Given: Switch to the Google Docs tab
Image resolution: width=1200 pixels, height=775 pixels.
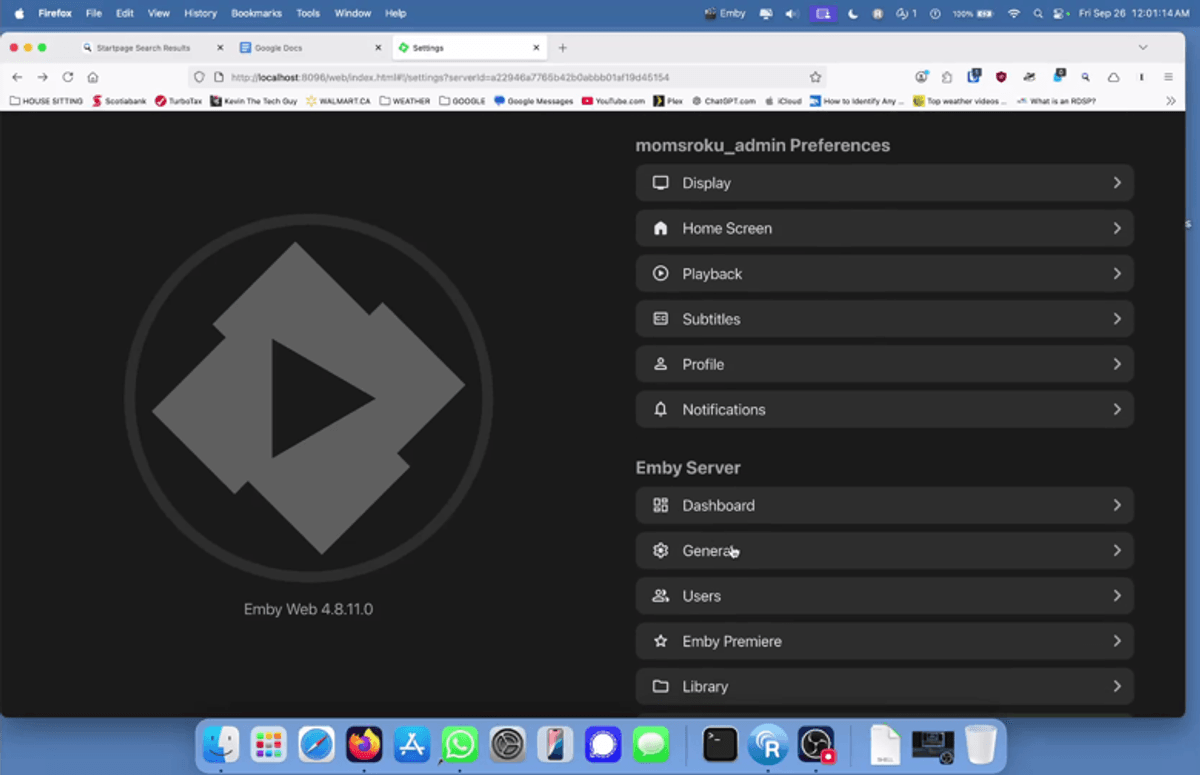Looking at the screenshot, I should pos(311,48).
